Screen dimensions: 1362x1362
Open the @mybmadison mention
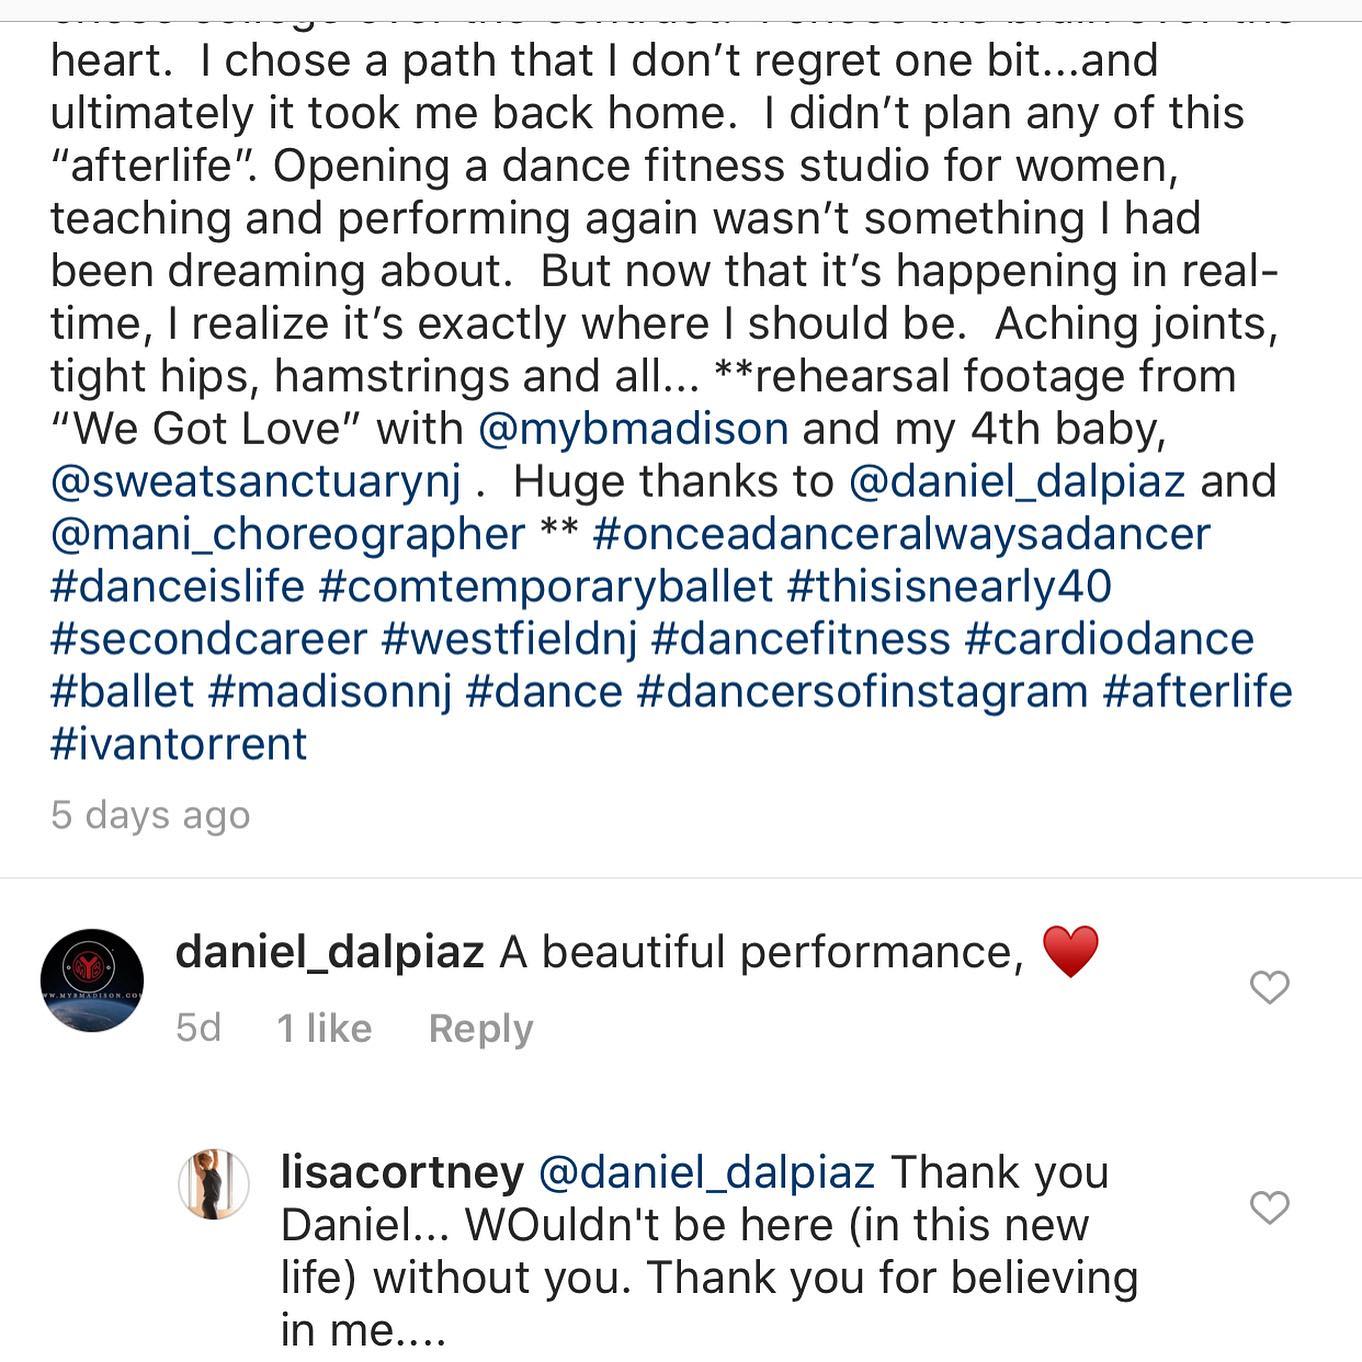(x=633, y=429)
